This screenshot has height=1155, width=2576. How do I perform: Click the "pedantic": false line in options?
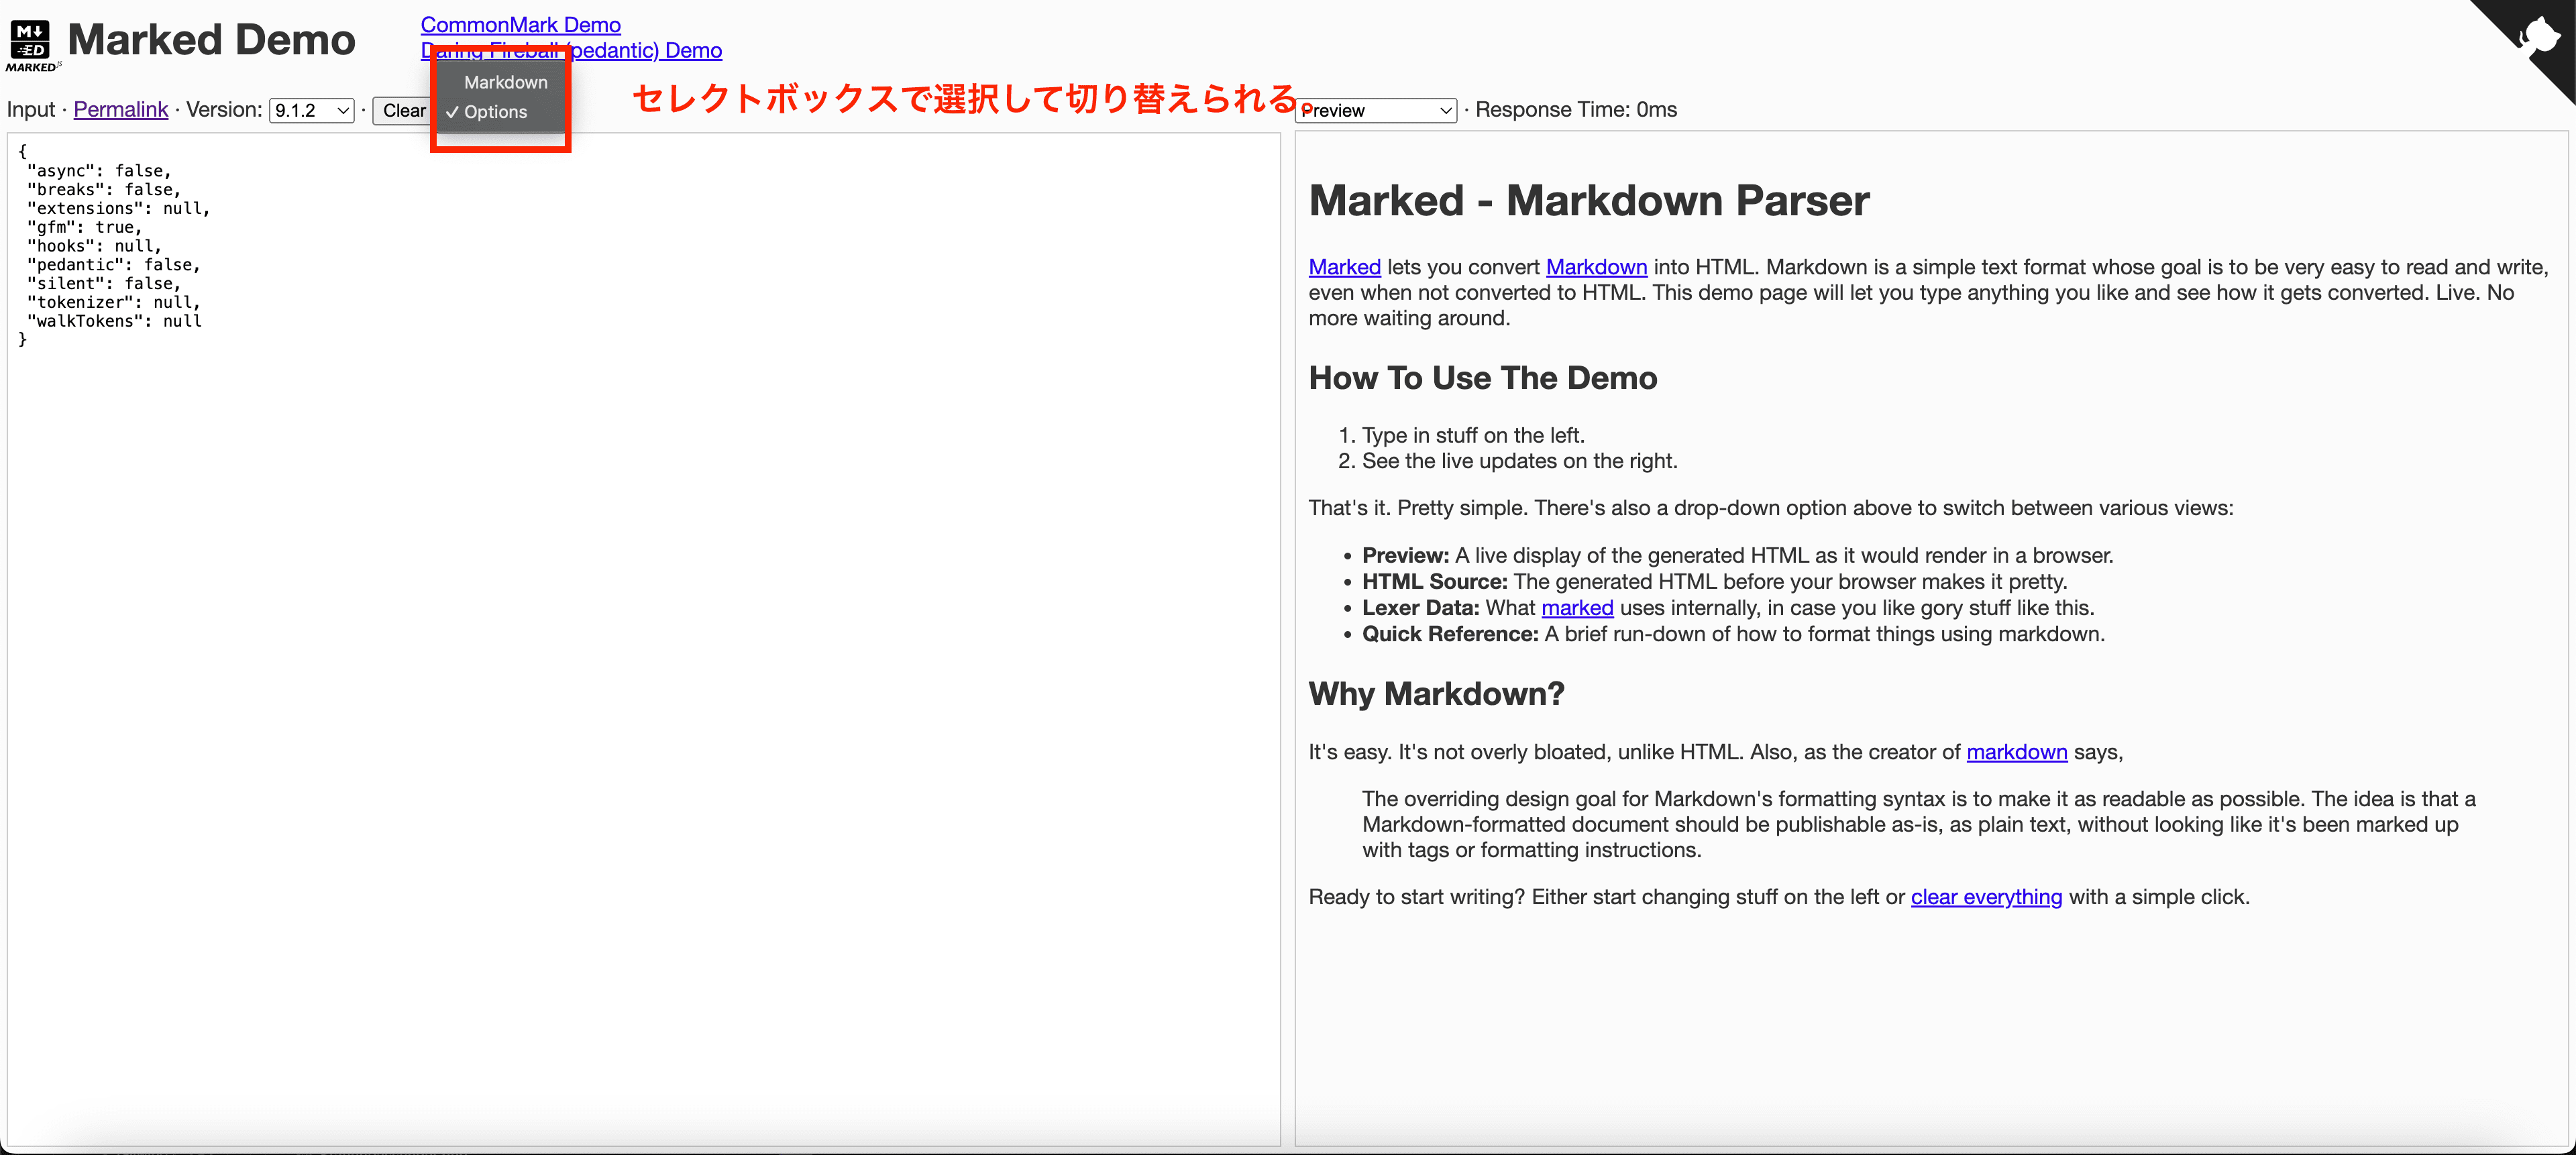114,265
